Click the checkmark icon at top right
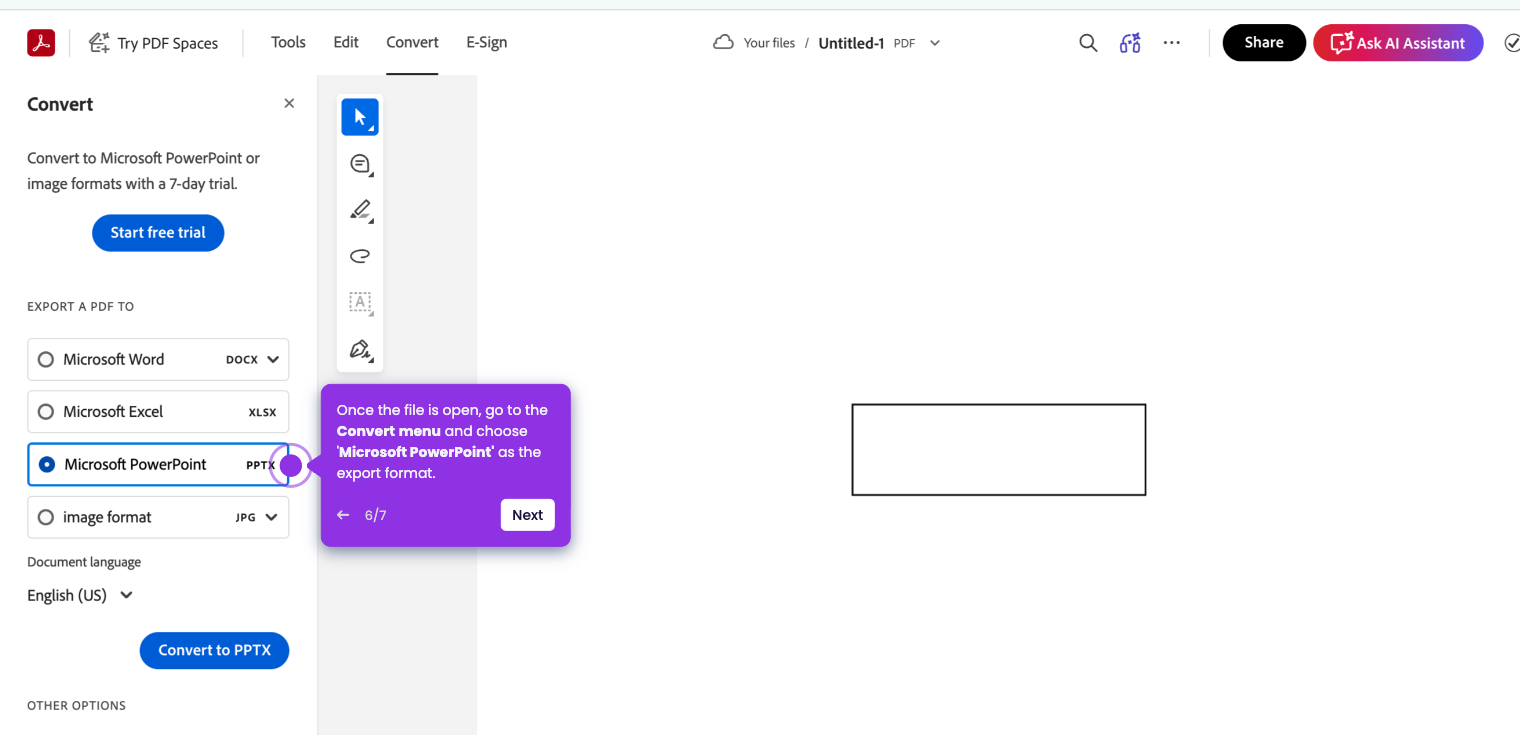 [x=1512, y=43]
